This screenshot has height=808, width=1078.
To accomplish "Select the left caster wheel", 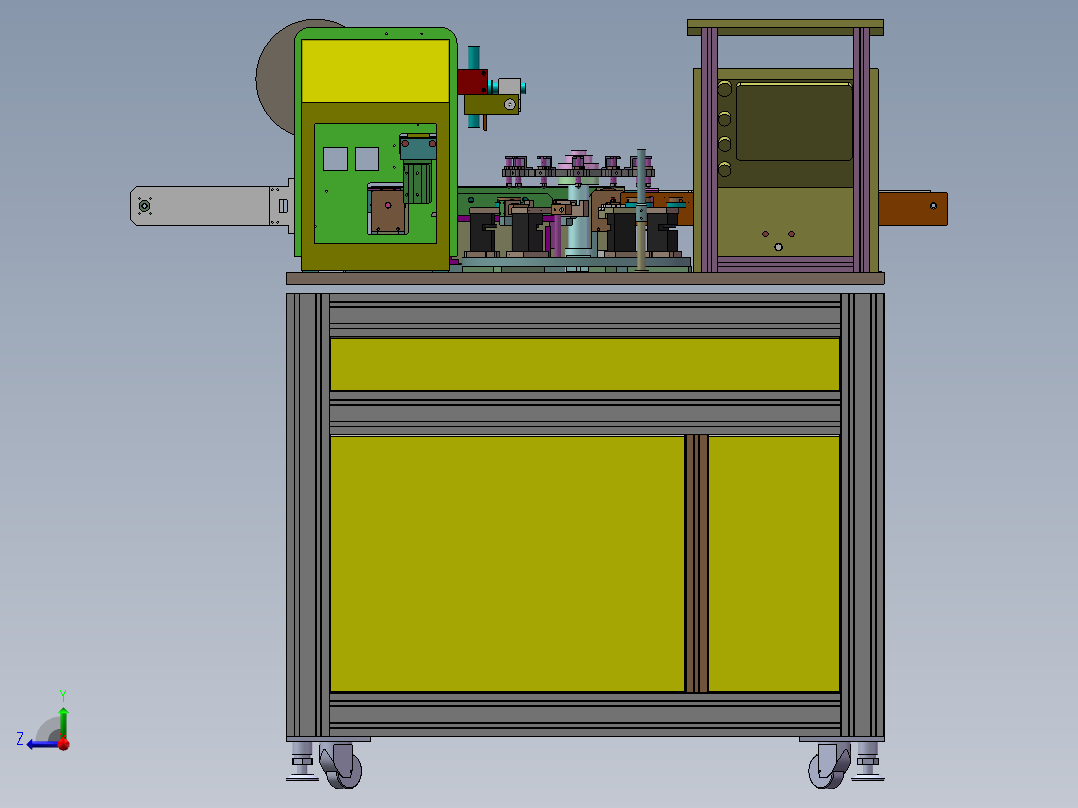I will [x=342, y=765].
